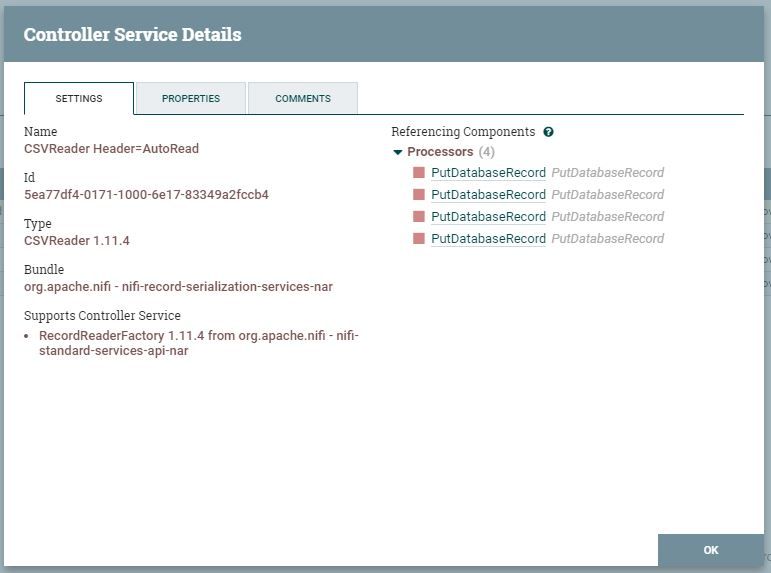This screenshot has height=573, width=771.
Task: Click the Referencing Components label
Action: [463, 132]
